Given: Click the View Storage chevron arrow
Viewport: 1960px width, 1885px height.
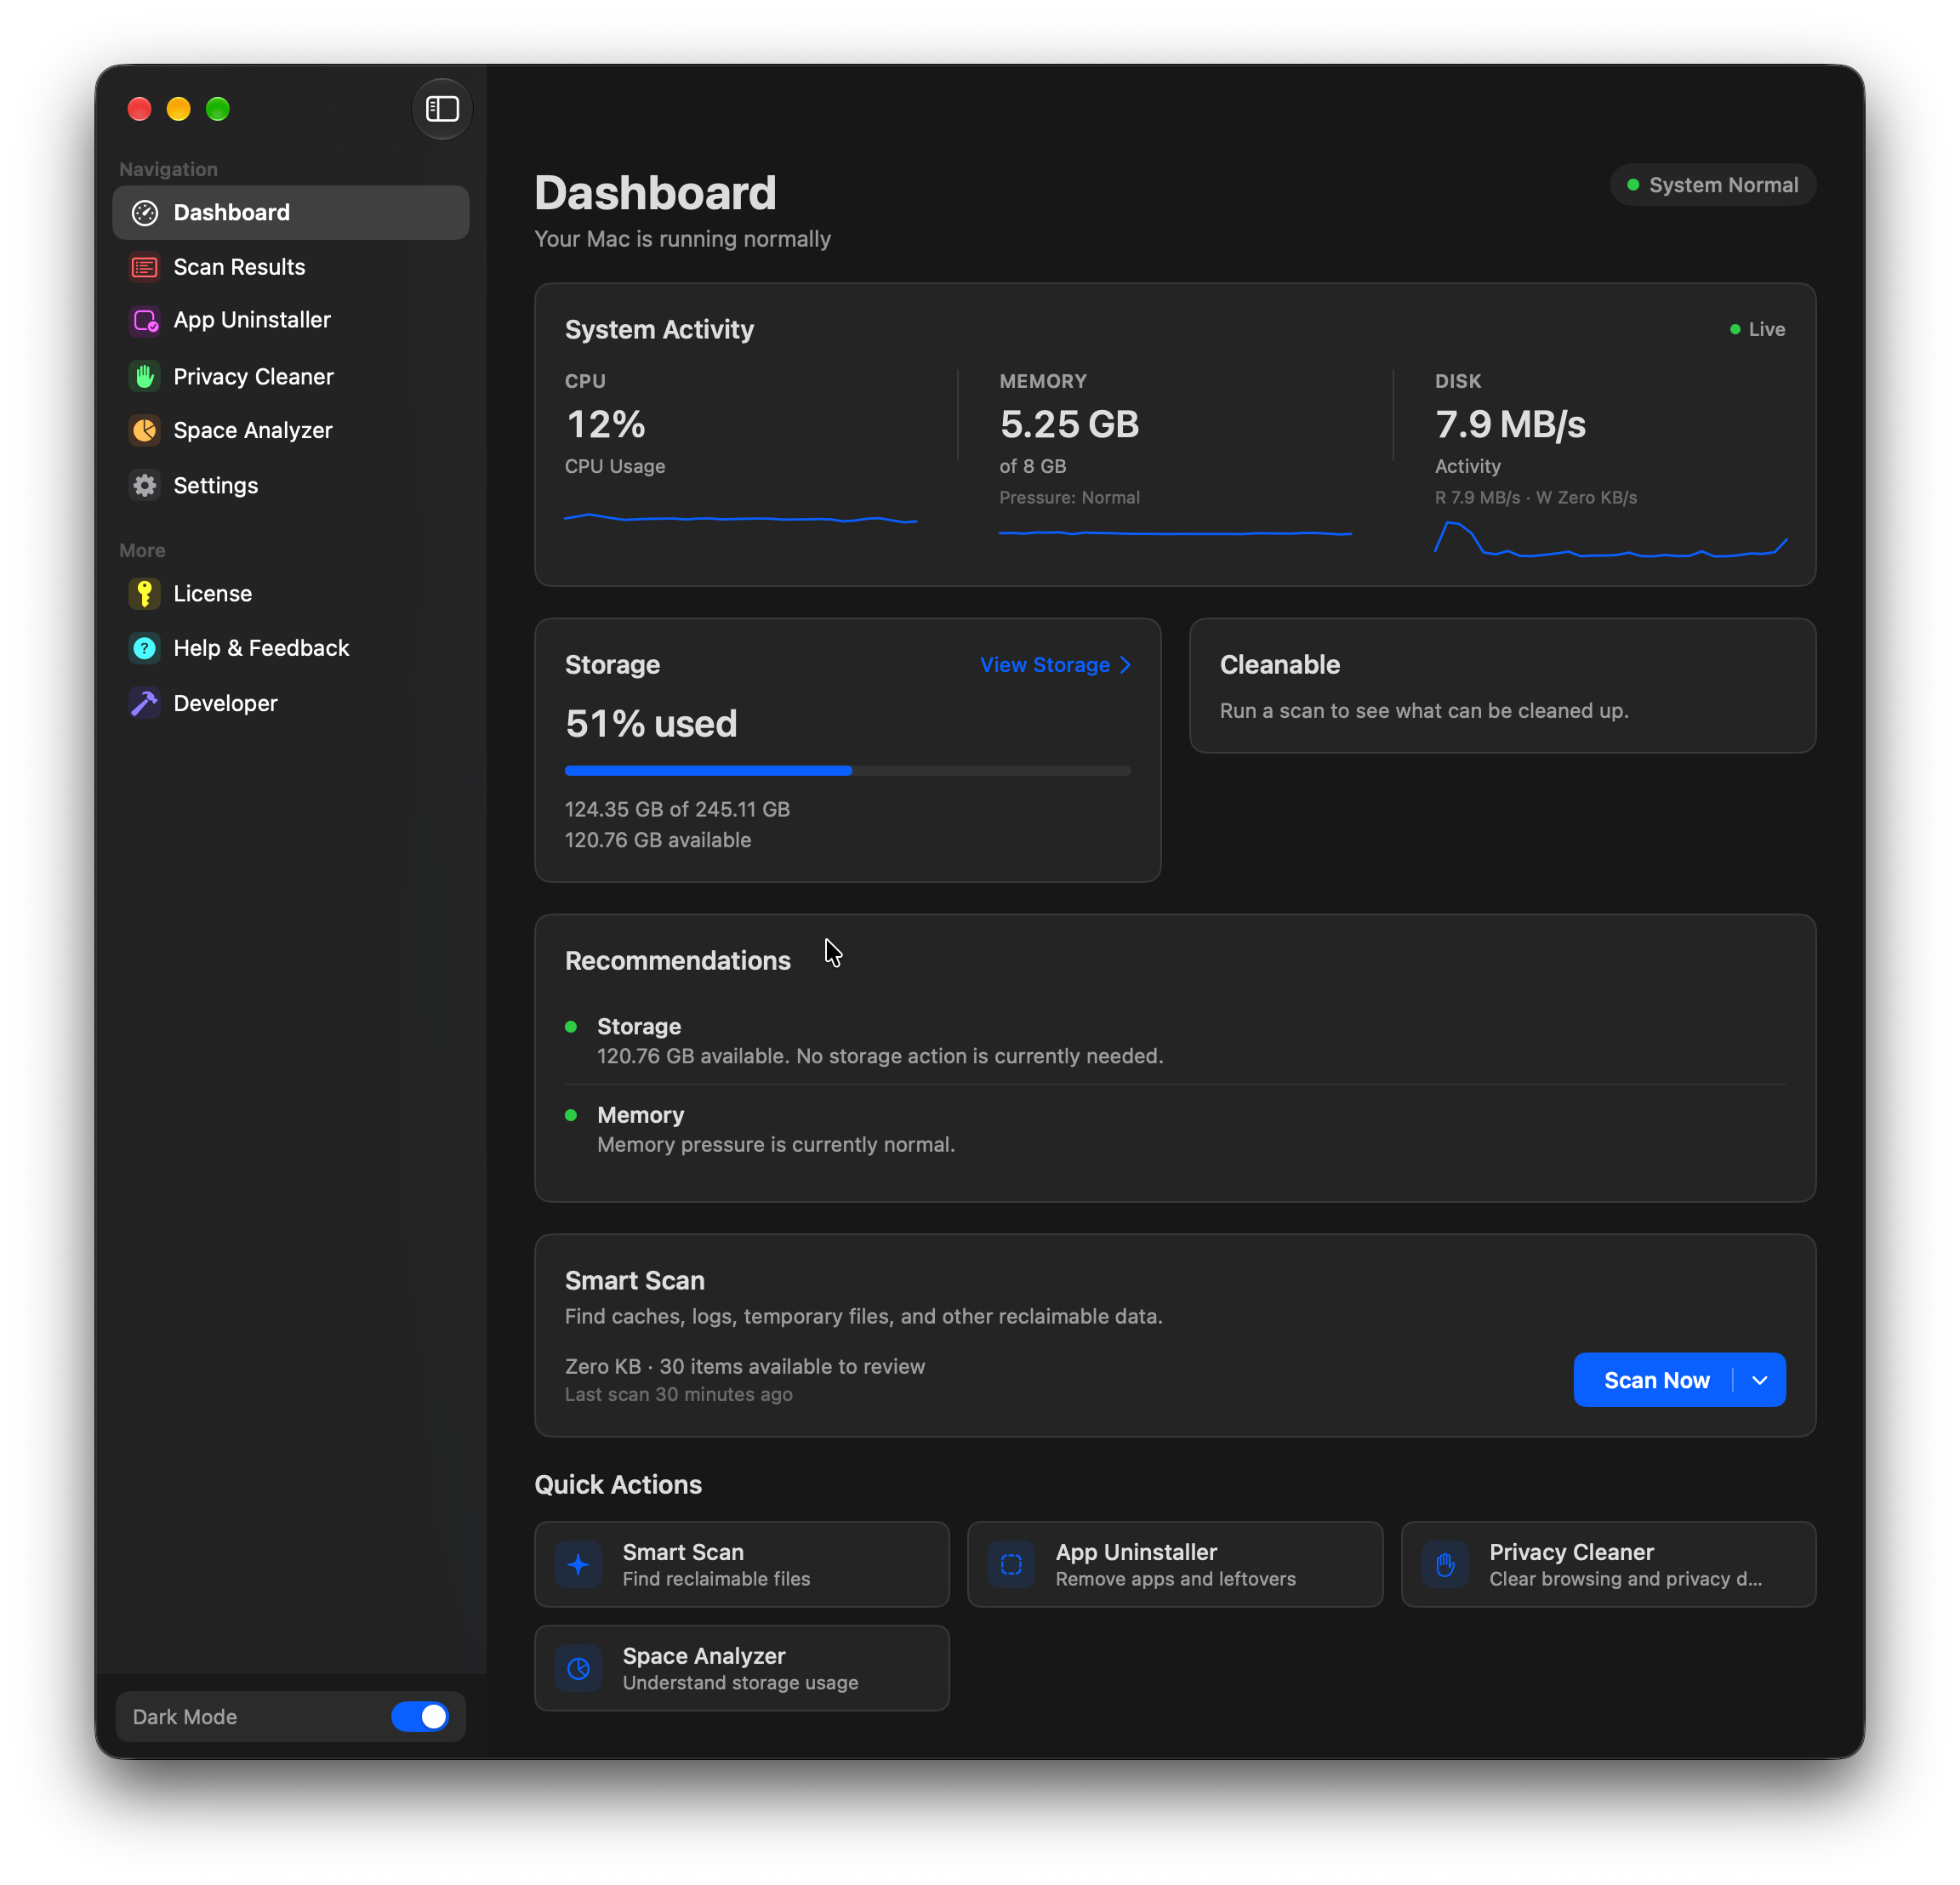Looking at the screenshot, I should pos(1125,665).
